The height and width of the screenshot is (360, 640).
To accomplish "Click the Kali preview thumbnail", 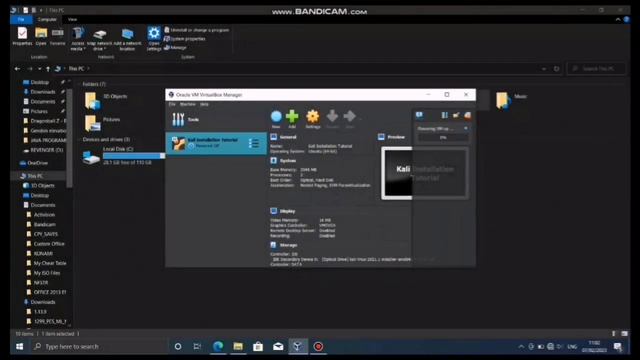I will click(x=424, y=173).
